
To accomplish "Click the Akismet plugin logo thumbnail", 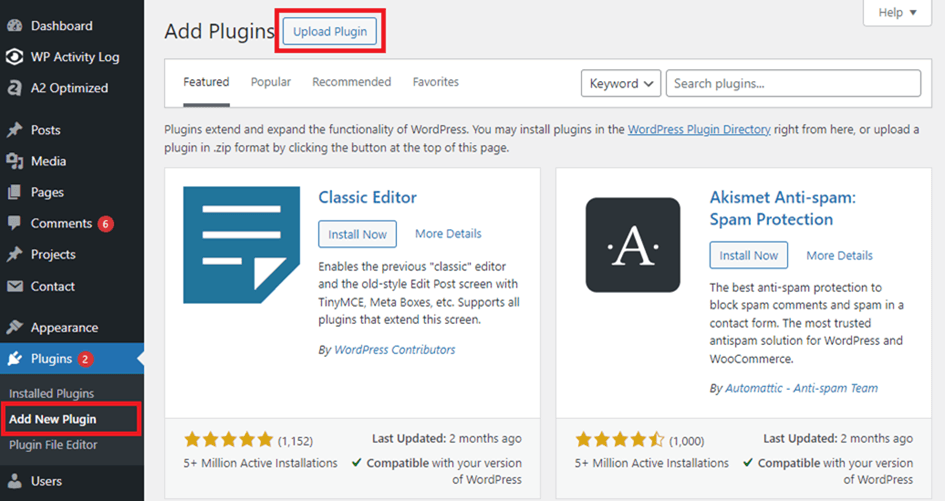I will pos(633,245).
